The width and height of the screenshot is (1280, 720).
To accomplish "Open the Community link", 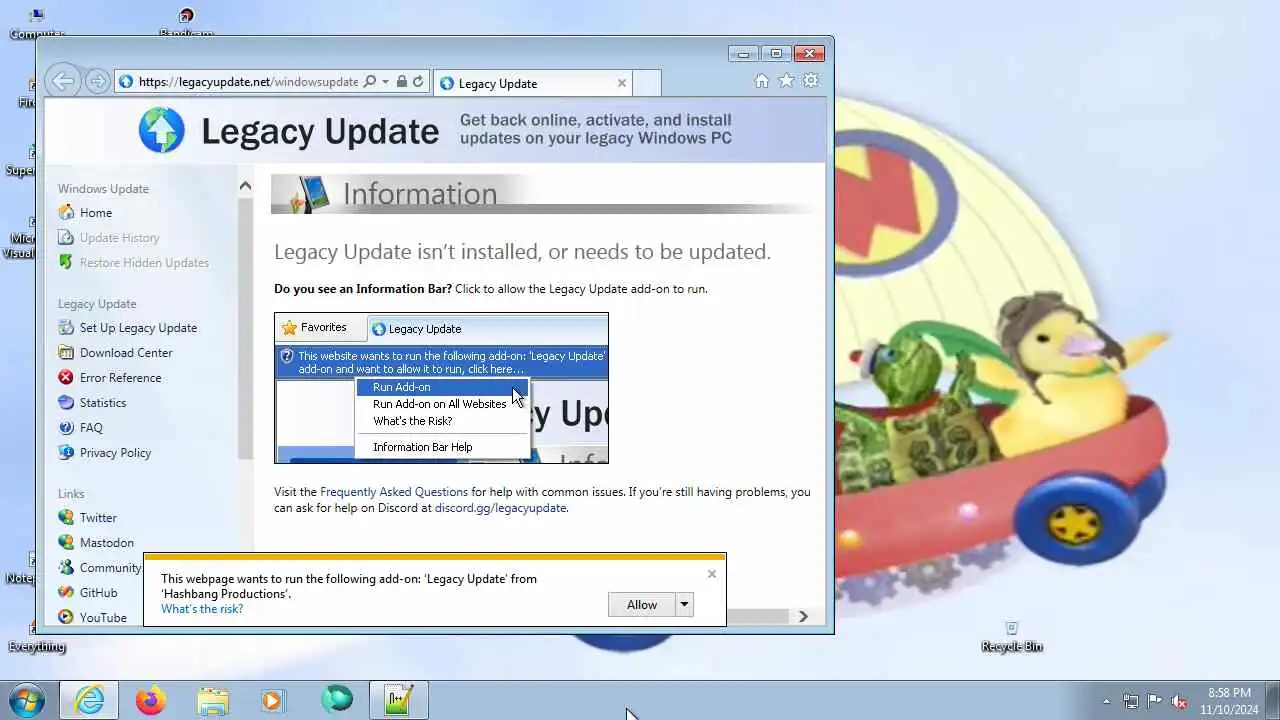I will [x=111, y=568].
